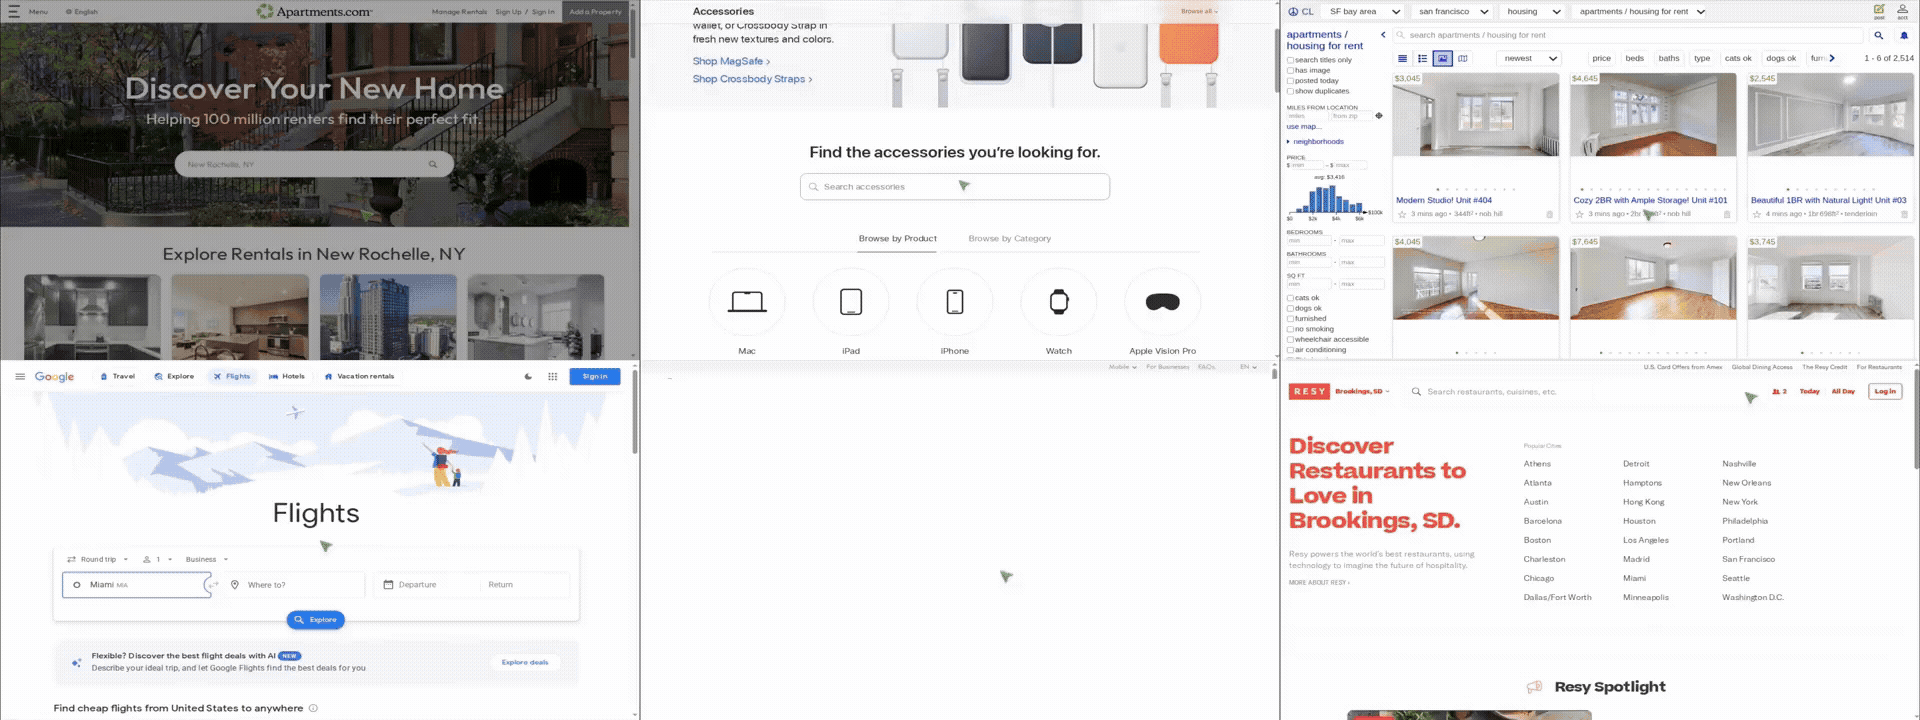The width and height of the screenshot is (1920, 720).
Task: Open the 'Business' class dropdown in Google Flights
Action: [207, 559]
